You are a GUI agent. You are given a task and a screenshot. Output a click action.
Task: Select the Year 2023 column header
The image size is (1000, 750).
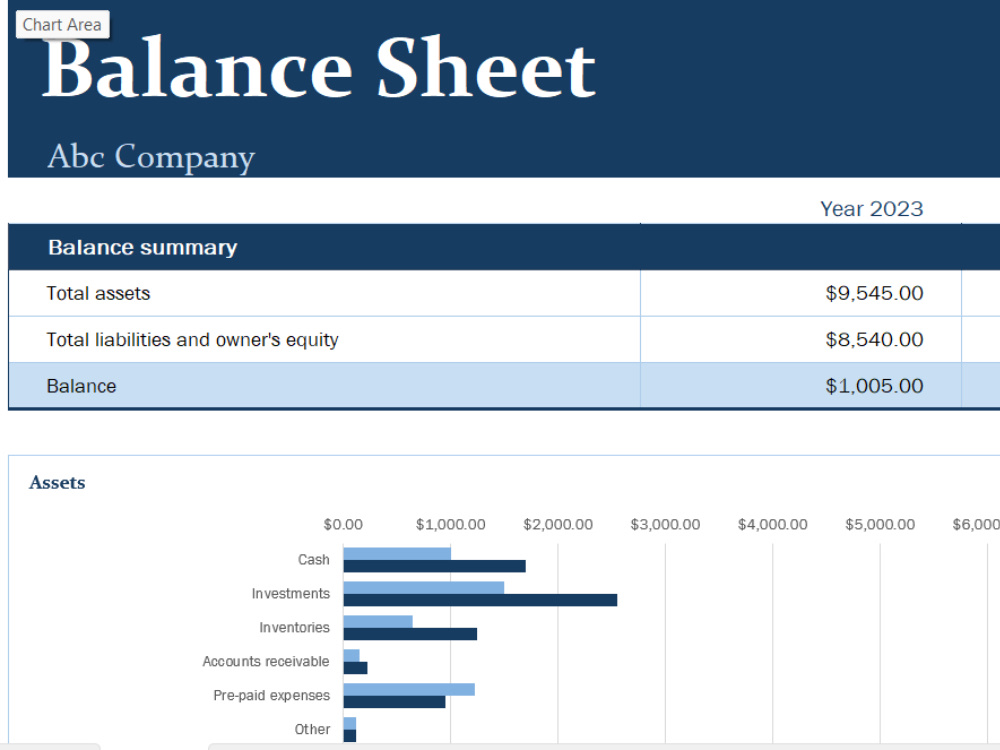[871, 209]
